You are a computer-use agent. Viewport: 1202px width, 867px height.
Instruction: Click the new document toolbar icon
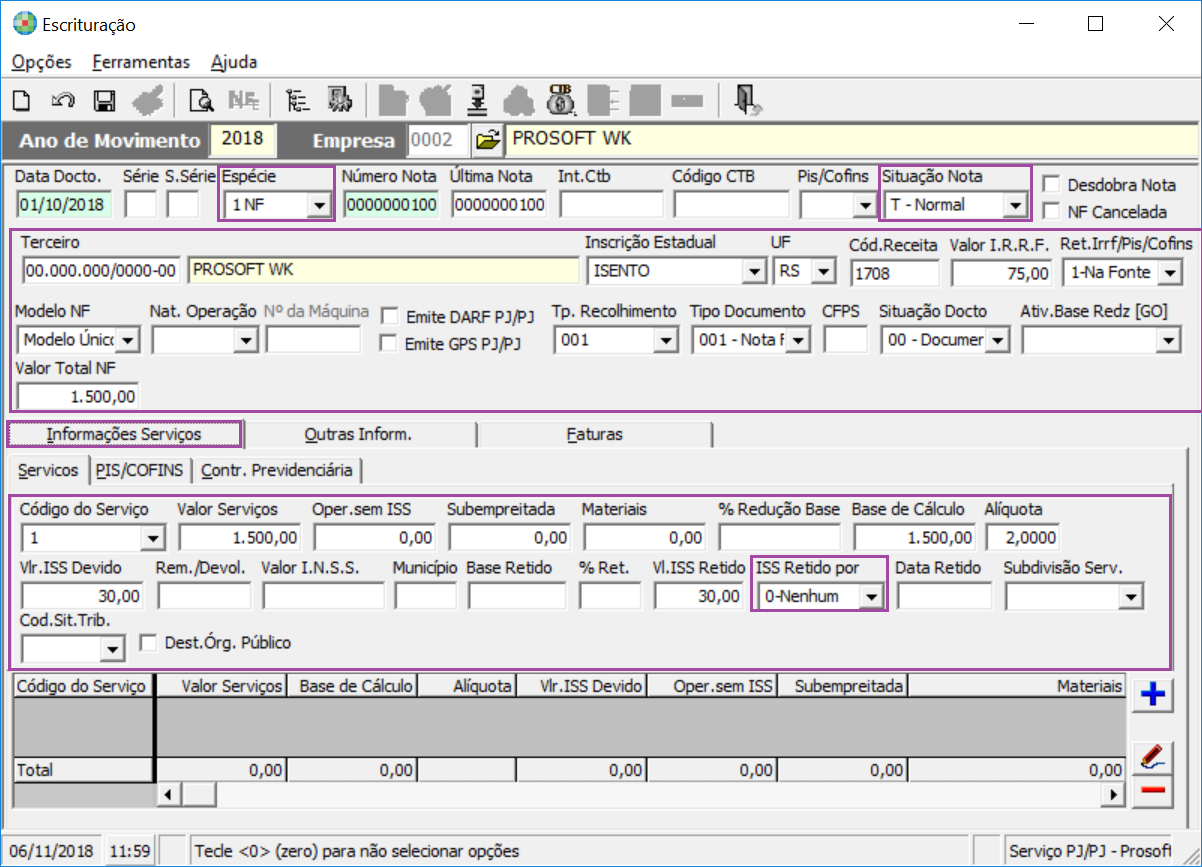tap(22, 100)
